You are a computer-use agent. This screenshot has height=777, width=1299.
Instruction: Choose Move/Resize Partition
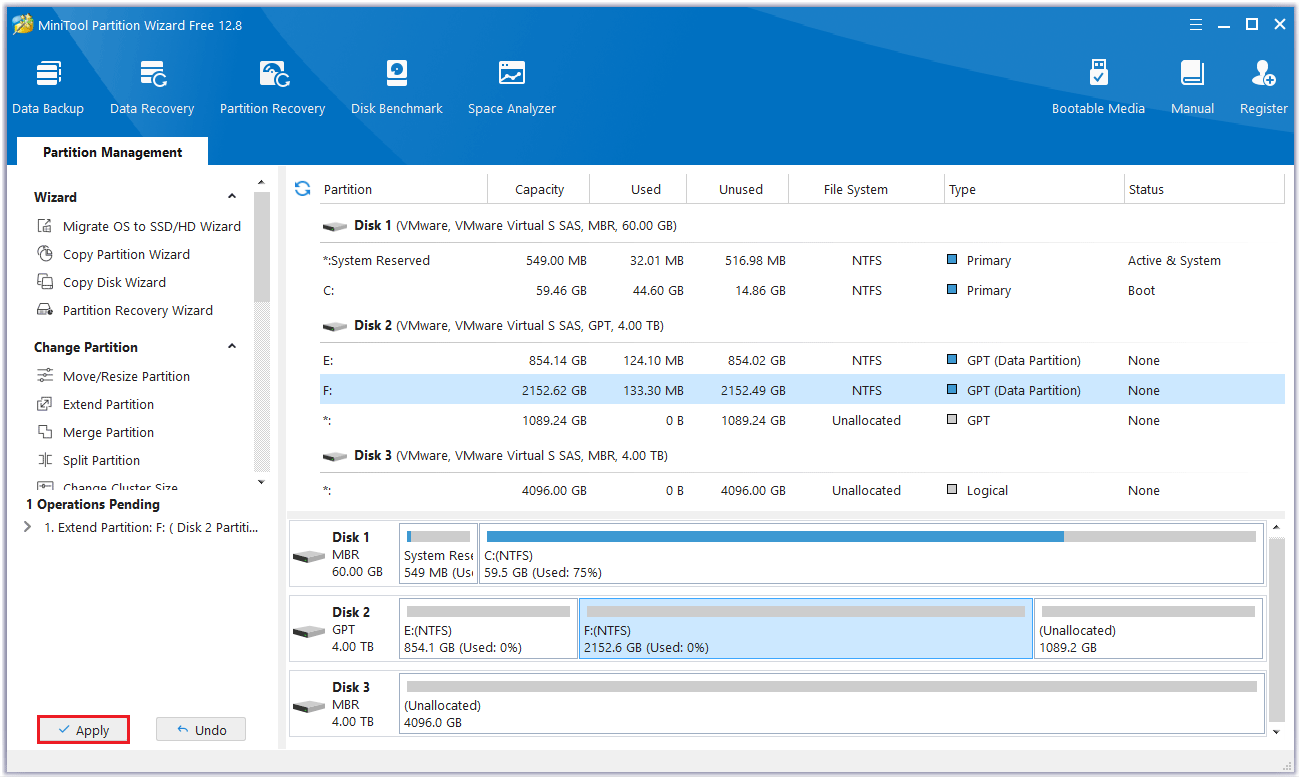pos(114,376)
